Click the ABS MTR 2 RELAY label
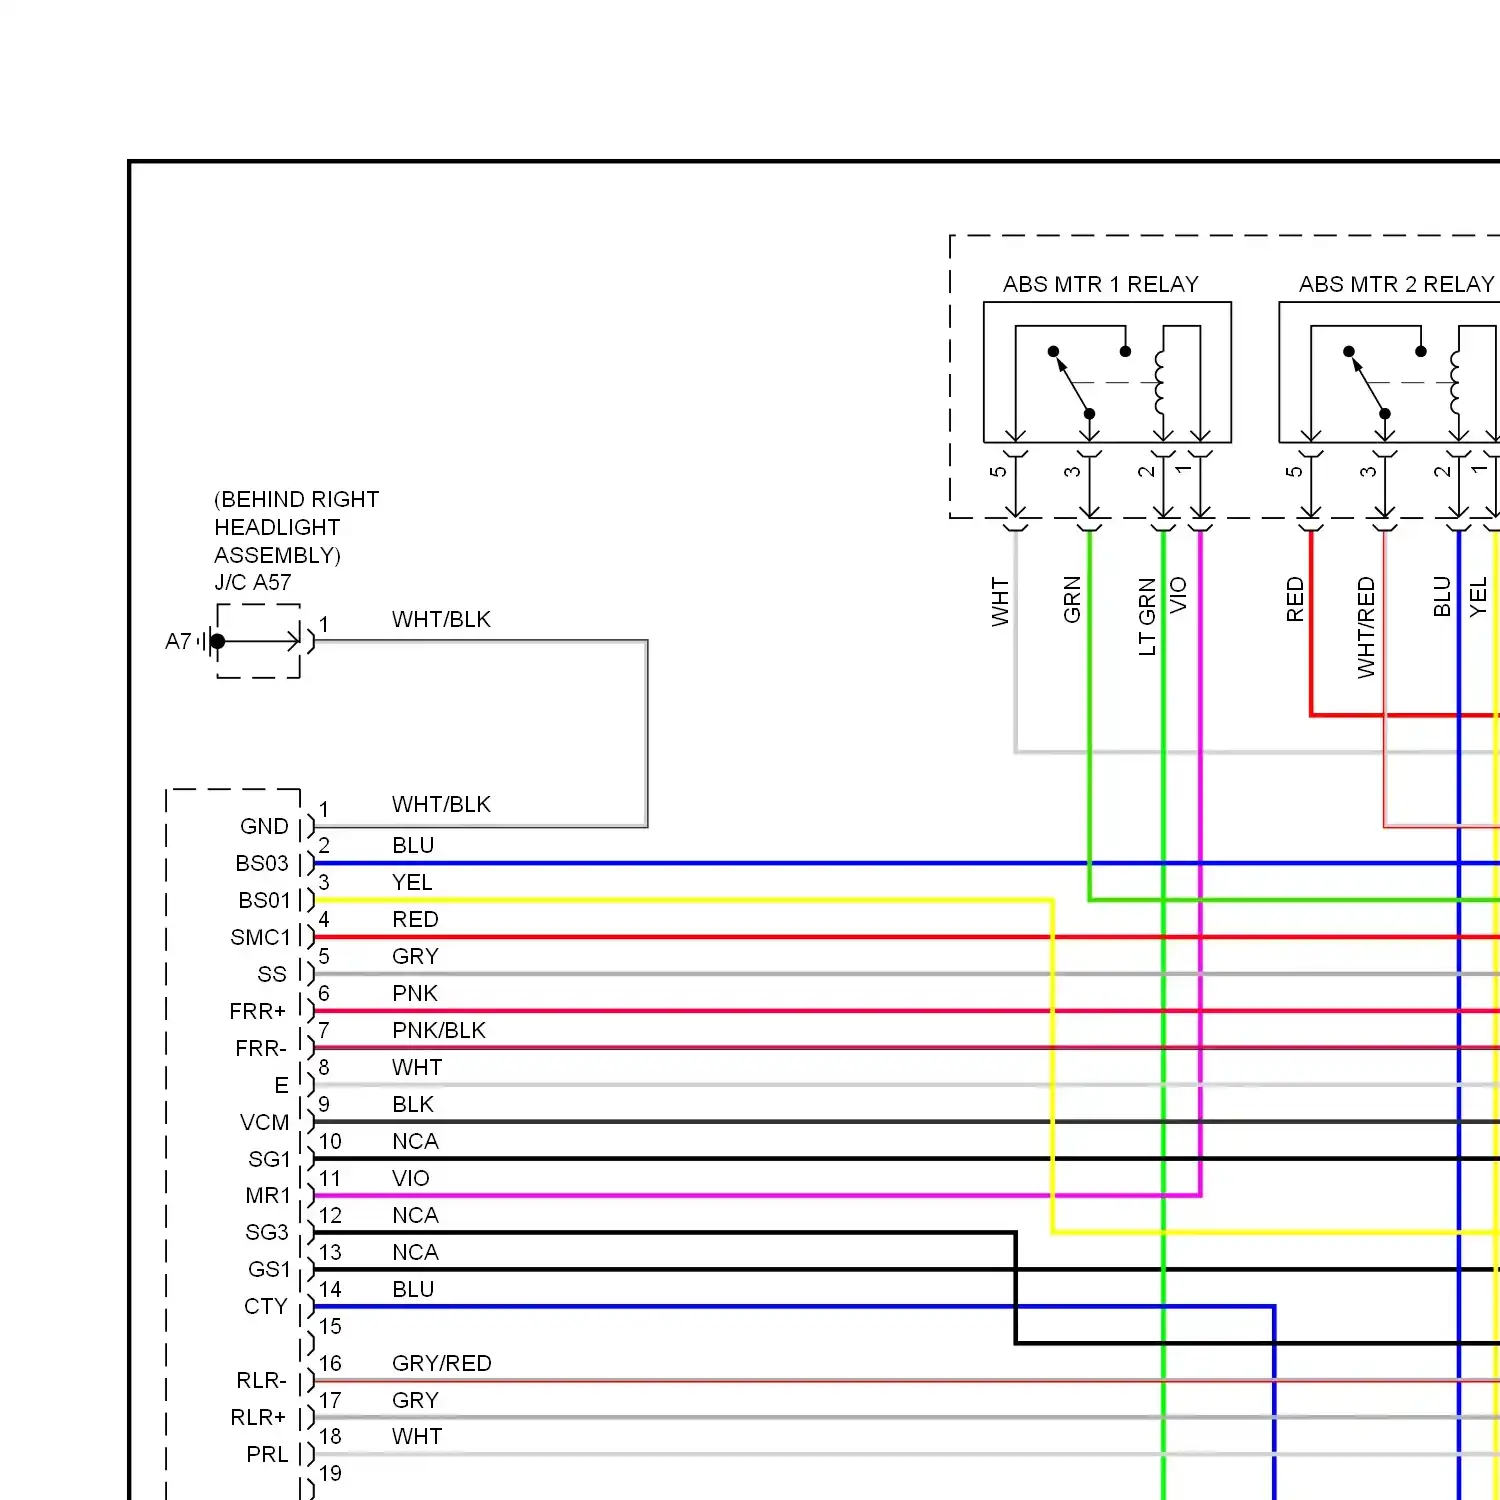1500x1500 pixels. pos(1396,284)
